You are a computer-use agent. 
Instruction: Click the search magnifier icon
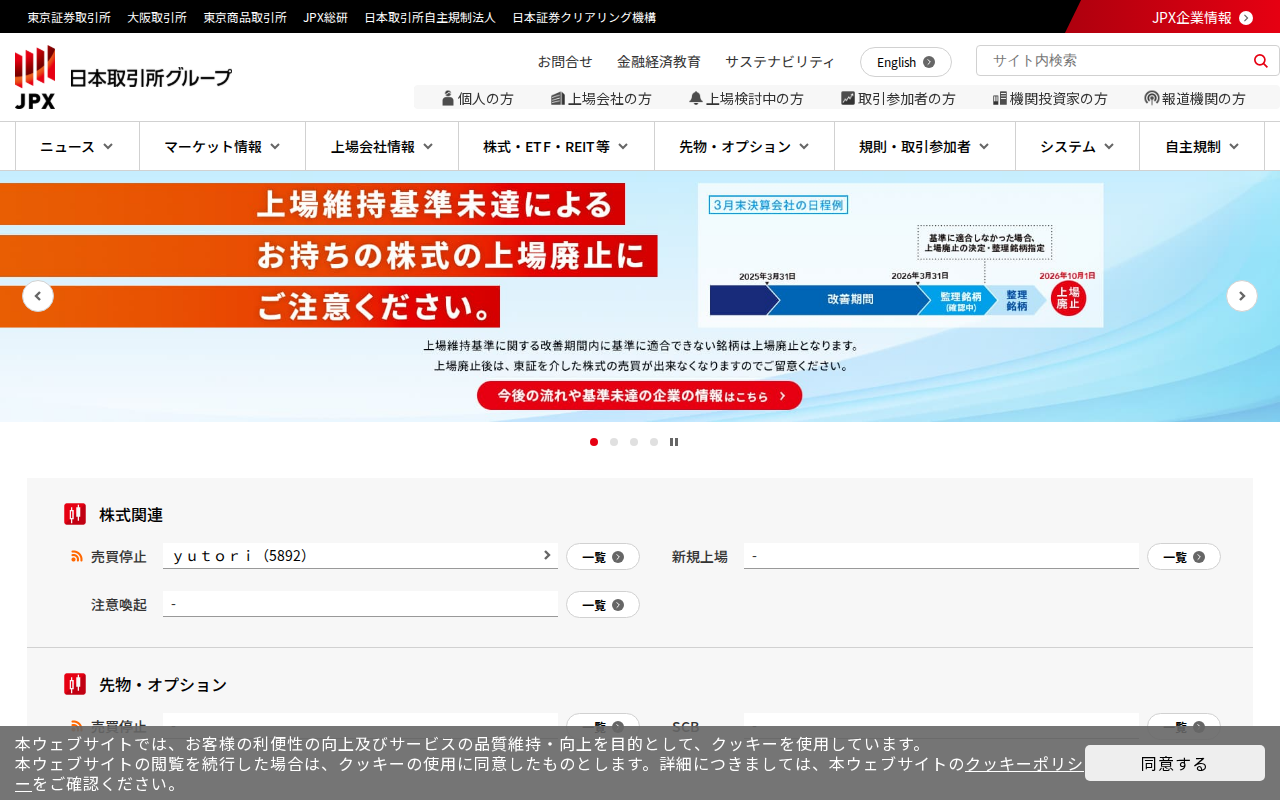(1260, 60)
